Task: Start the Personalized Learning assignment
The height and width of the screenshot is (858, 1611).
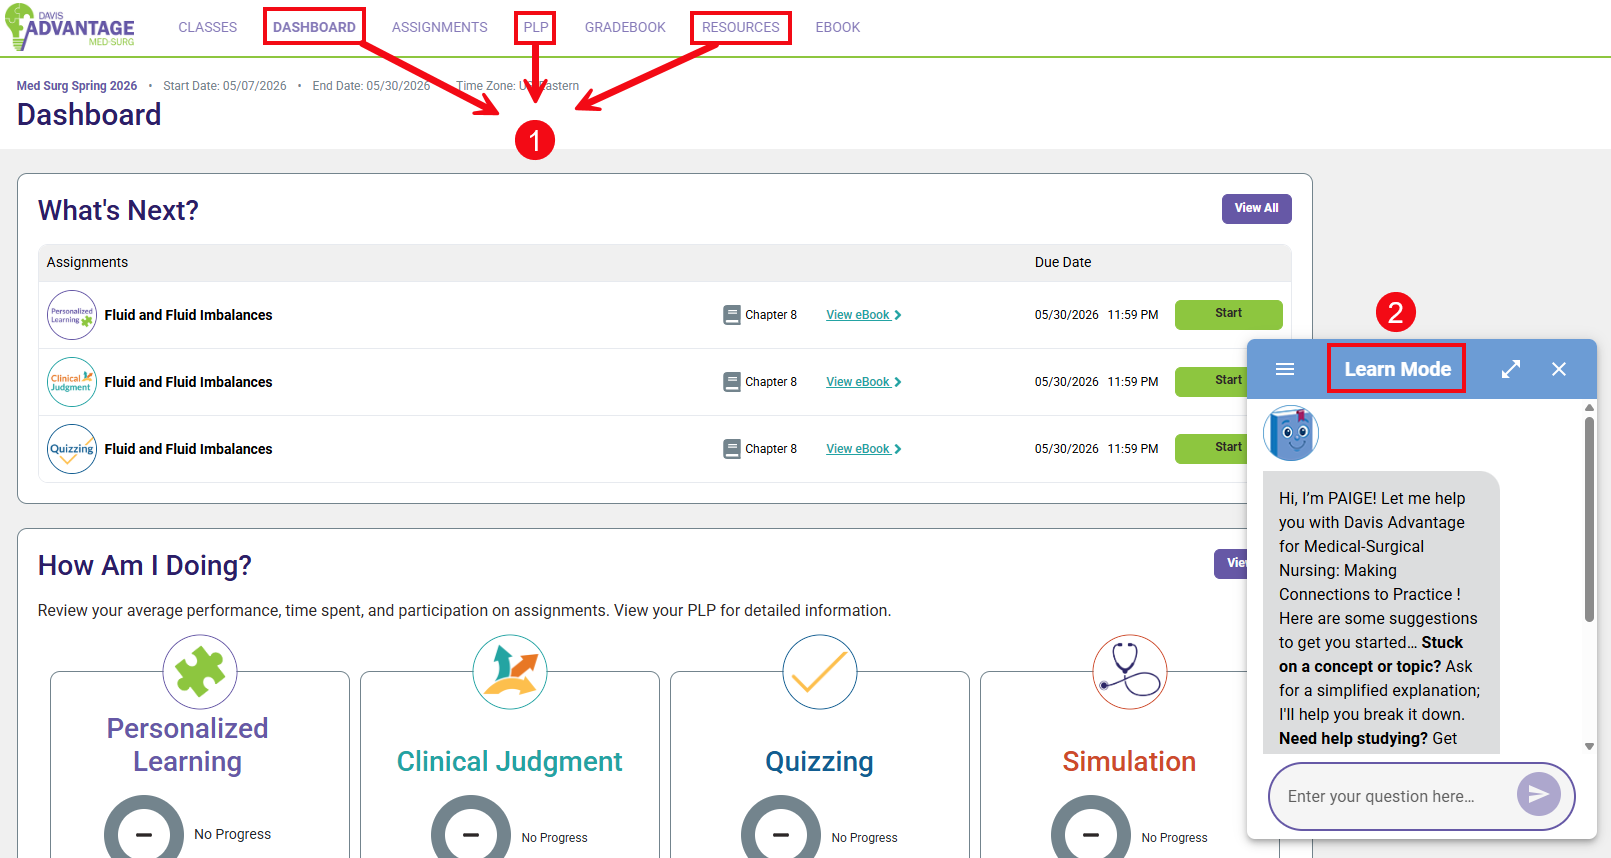Action: [1228, 314]
